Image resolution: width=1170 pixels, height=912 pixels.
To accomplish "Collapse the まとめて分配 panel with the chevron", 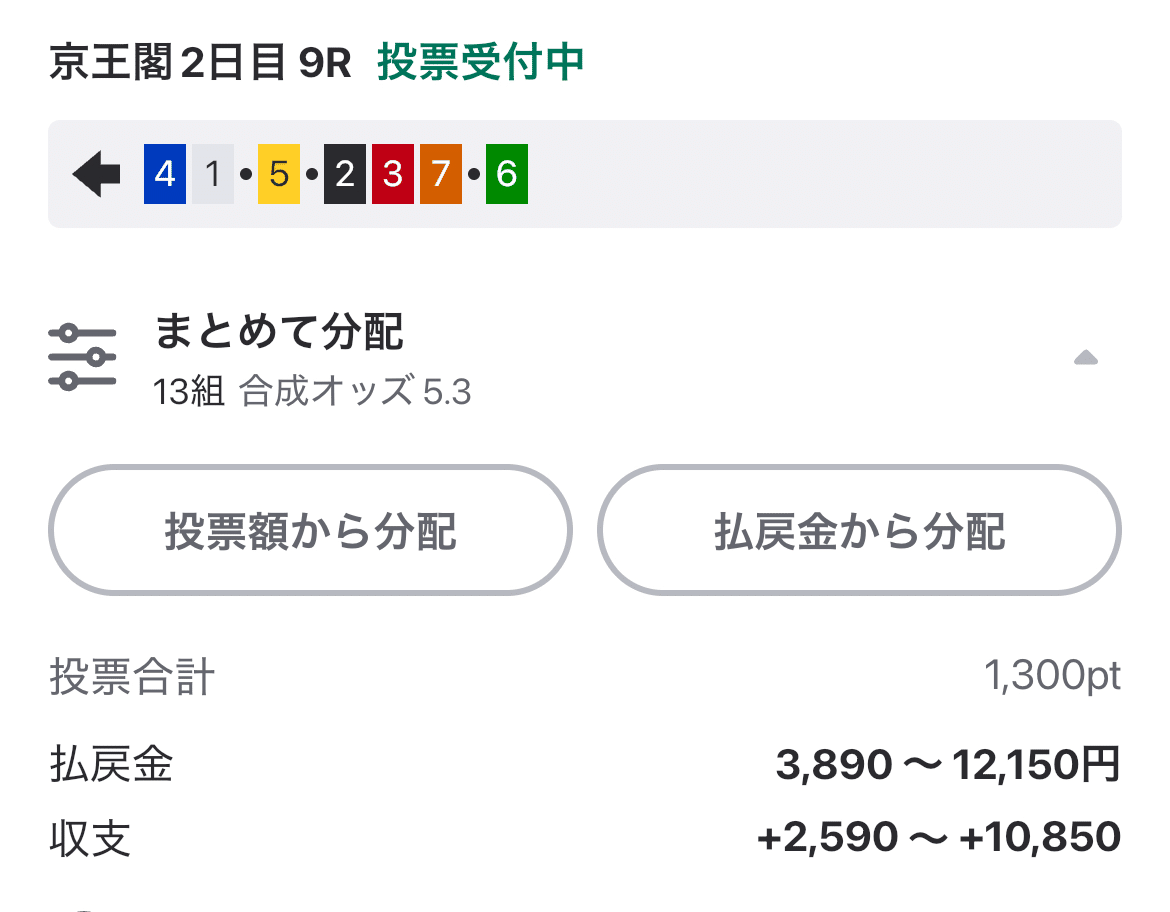I will (1086, 357).
